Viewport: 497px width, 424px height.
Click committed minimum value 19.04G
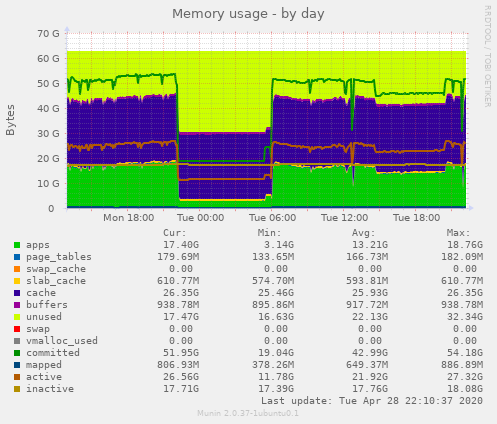click(x=276, y=353)
